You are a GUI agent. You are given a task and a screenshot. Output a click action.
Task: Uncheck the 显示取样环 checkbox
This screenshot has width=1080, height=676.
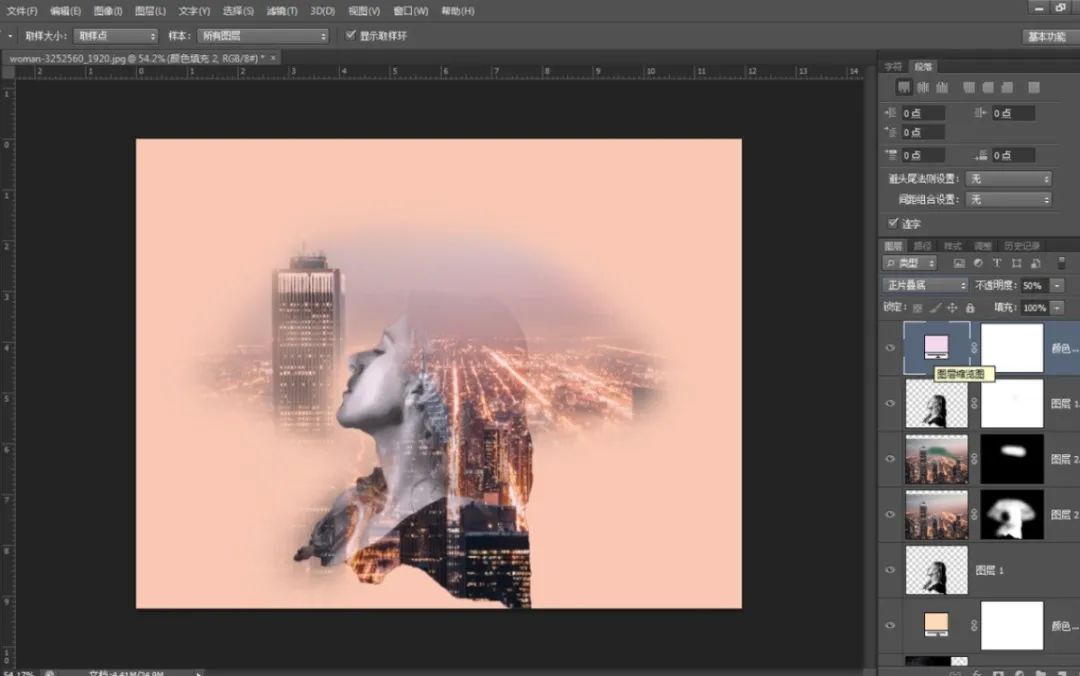coord(351,35)
